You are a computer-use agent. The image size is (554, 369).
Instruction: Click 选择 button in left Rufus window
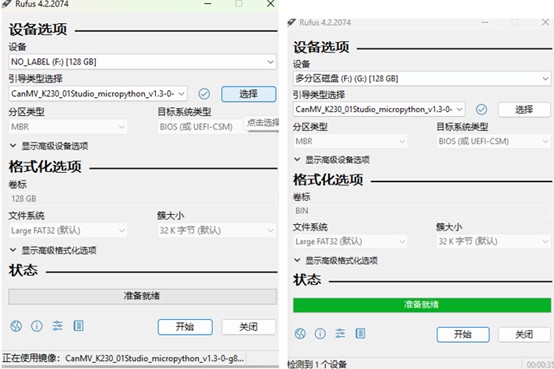tap(249, 94)
